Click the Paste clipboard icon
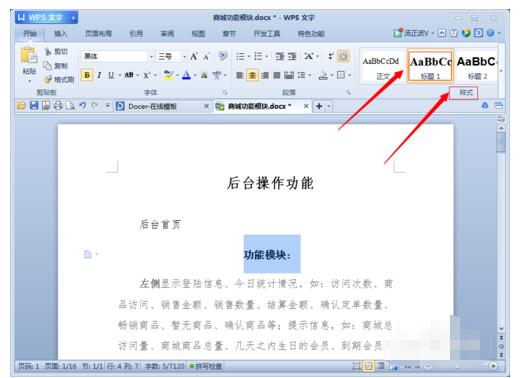The height and width of the screenshot is (378, 521). [x=29, y=56]
